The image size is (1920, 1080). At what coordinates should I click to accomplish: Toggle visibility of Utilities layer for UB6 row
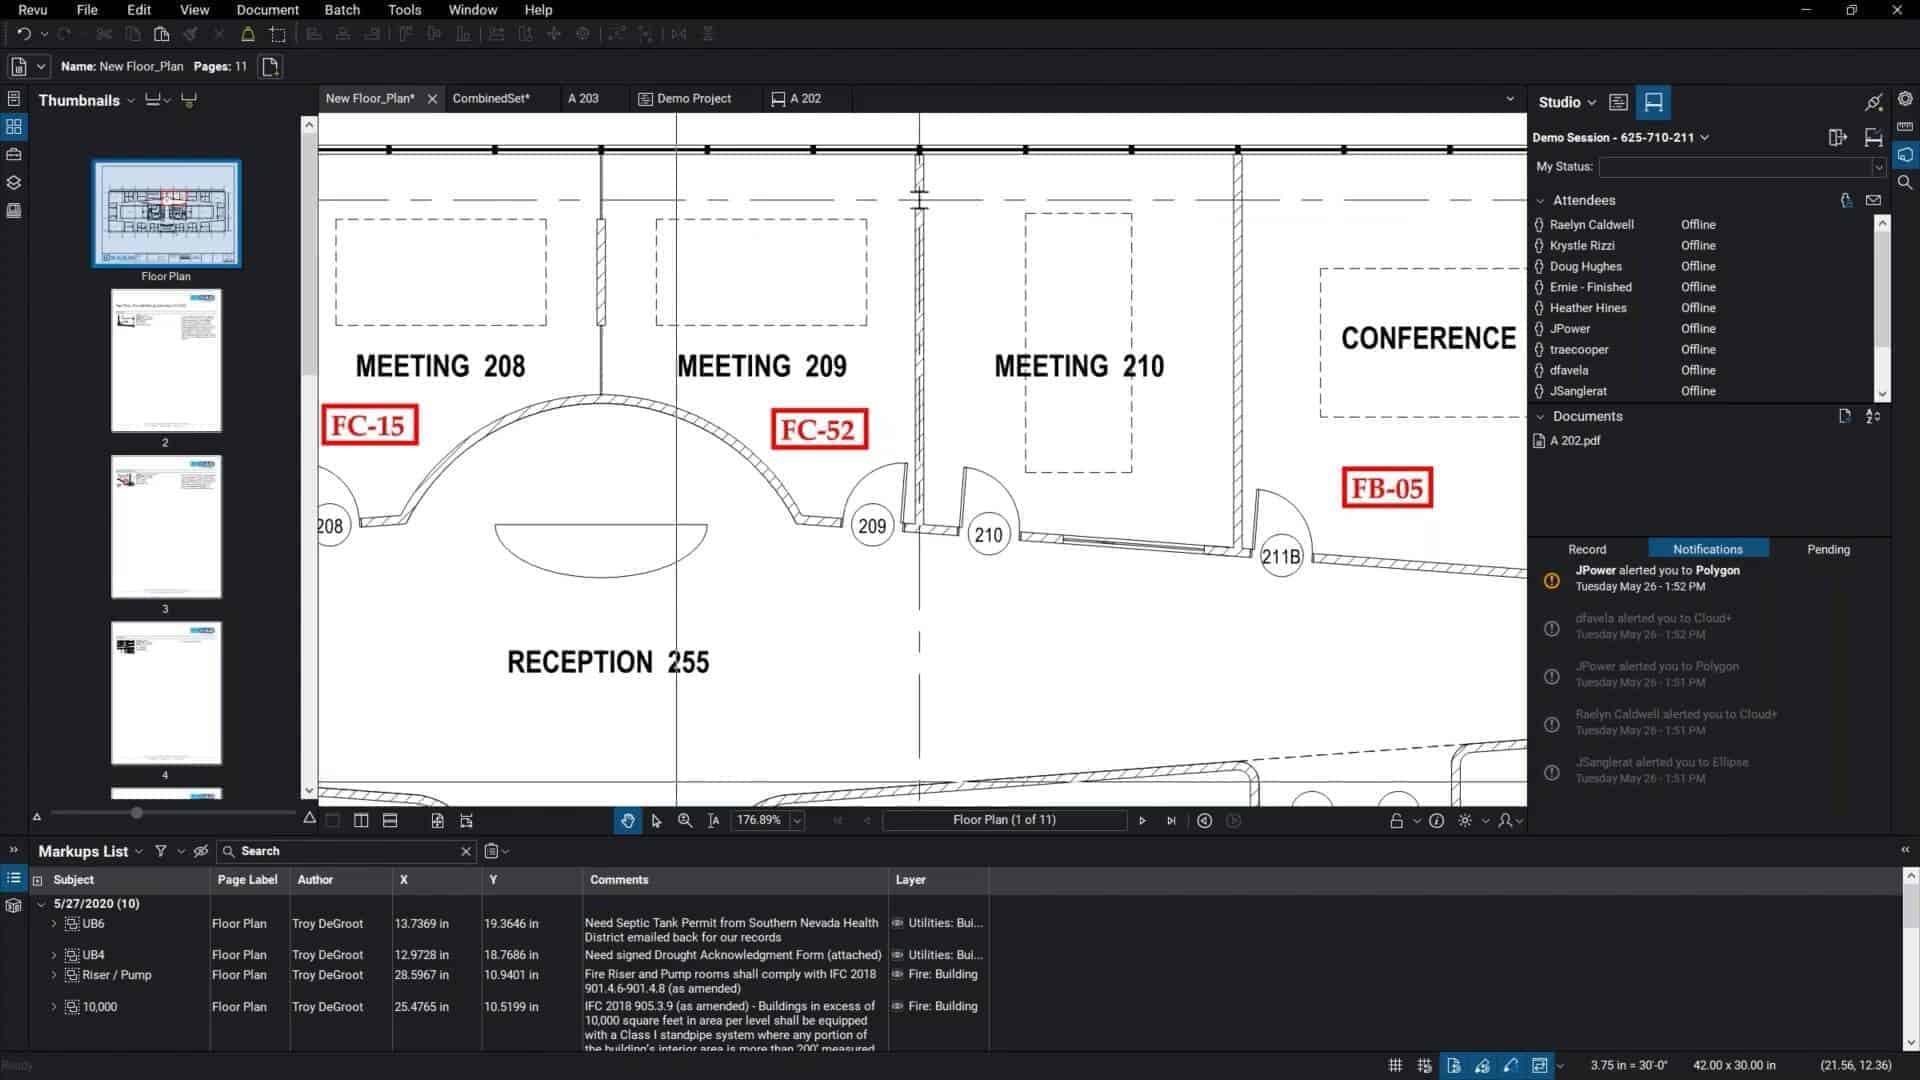(897, 924)
